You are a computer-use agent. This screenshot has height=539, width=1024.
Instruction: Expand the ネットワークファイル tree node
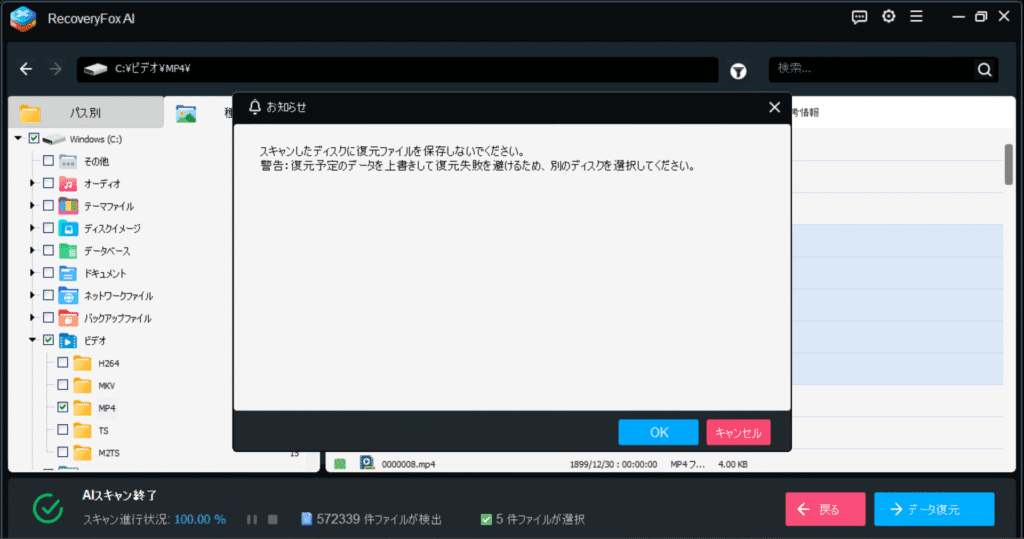(32, 295)
